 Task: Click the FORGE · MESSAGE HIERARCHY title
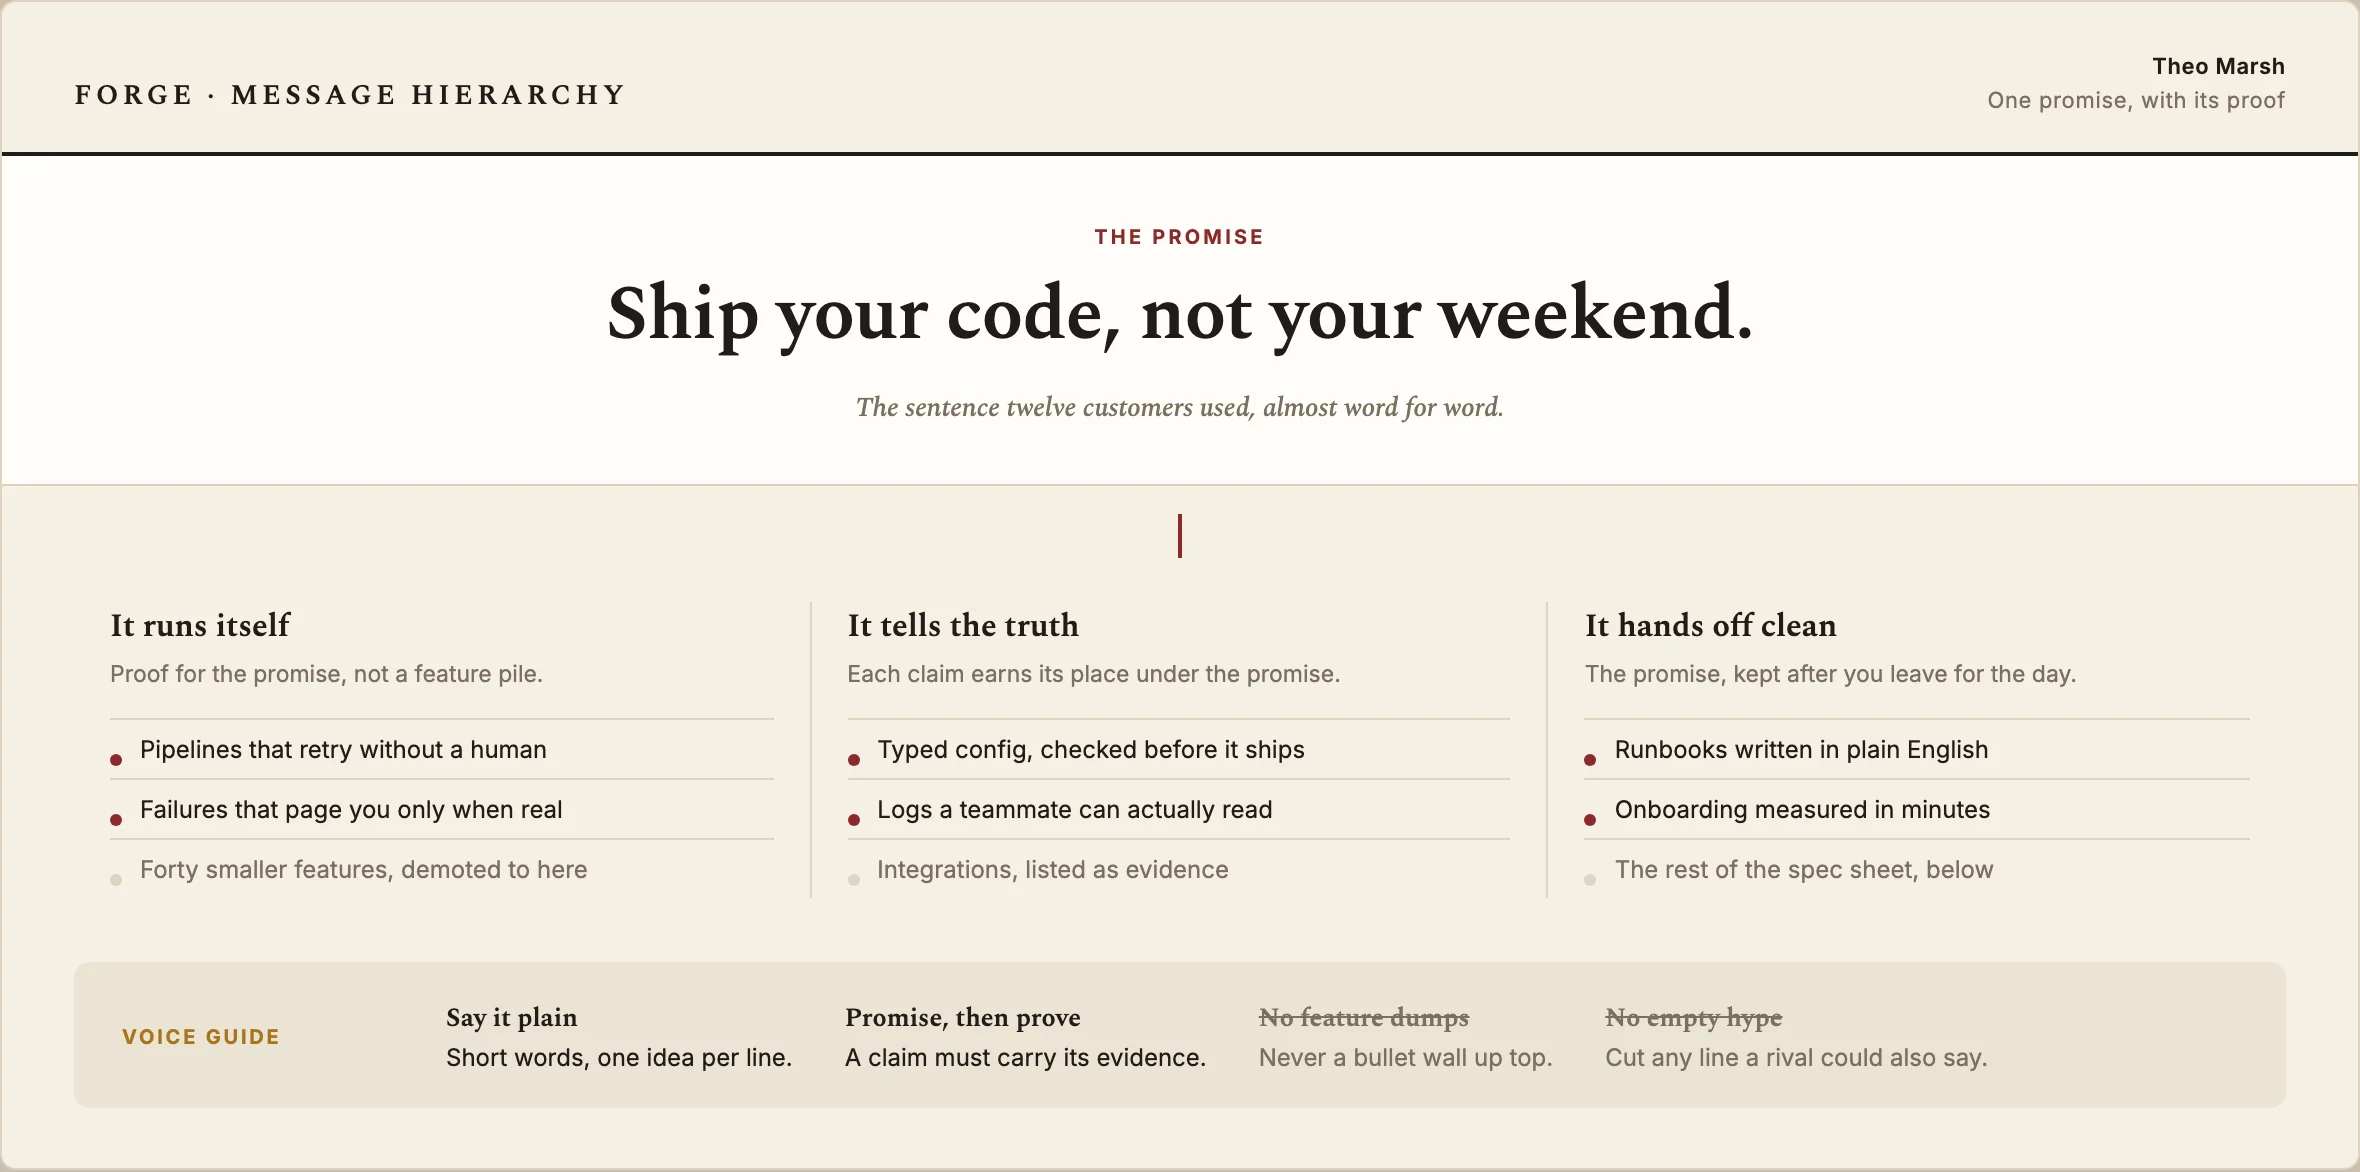[x=350, y=95]
